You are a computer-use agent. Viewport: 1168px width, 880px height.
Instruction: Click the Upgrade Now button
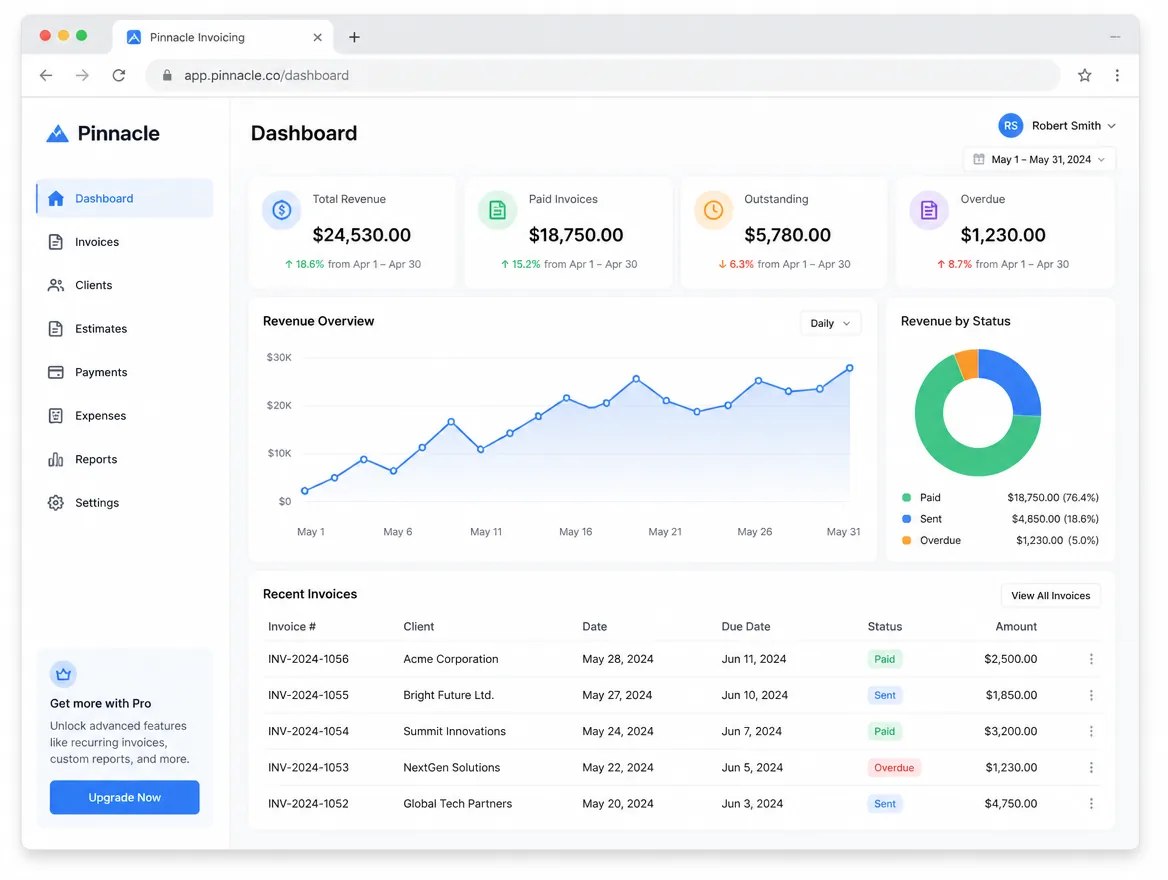pos(124,797)
